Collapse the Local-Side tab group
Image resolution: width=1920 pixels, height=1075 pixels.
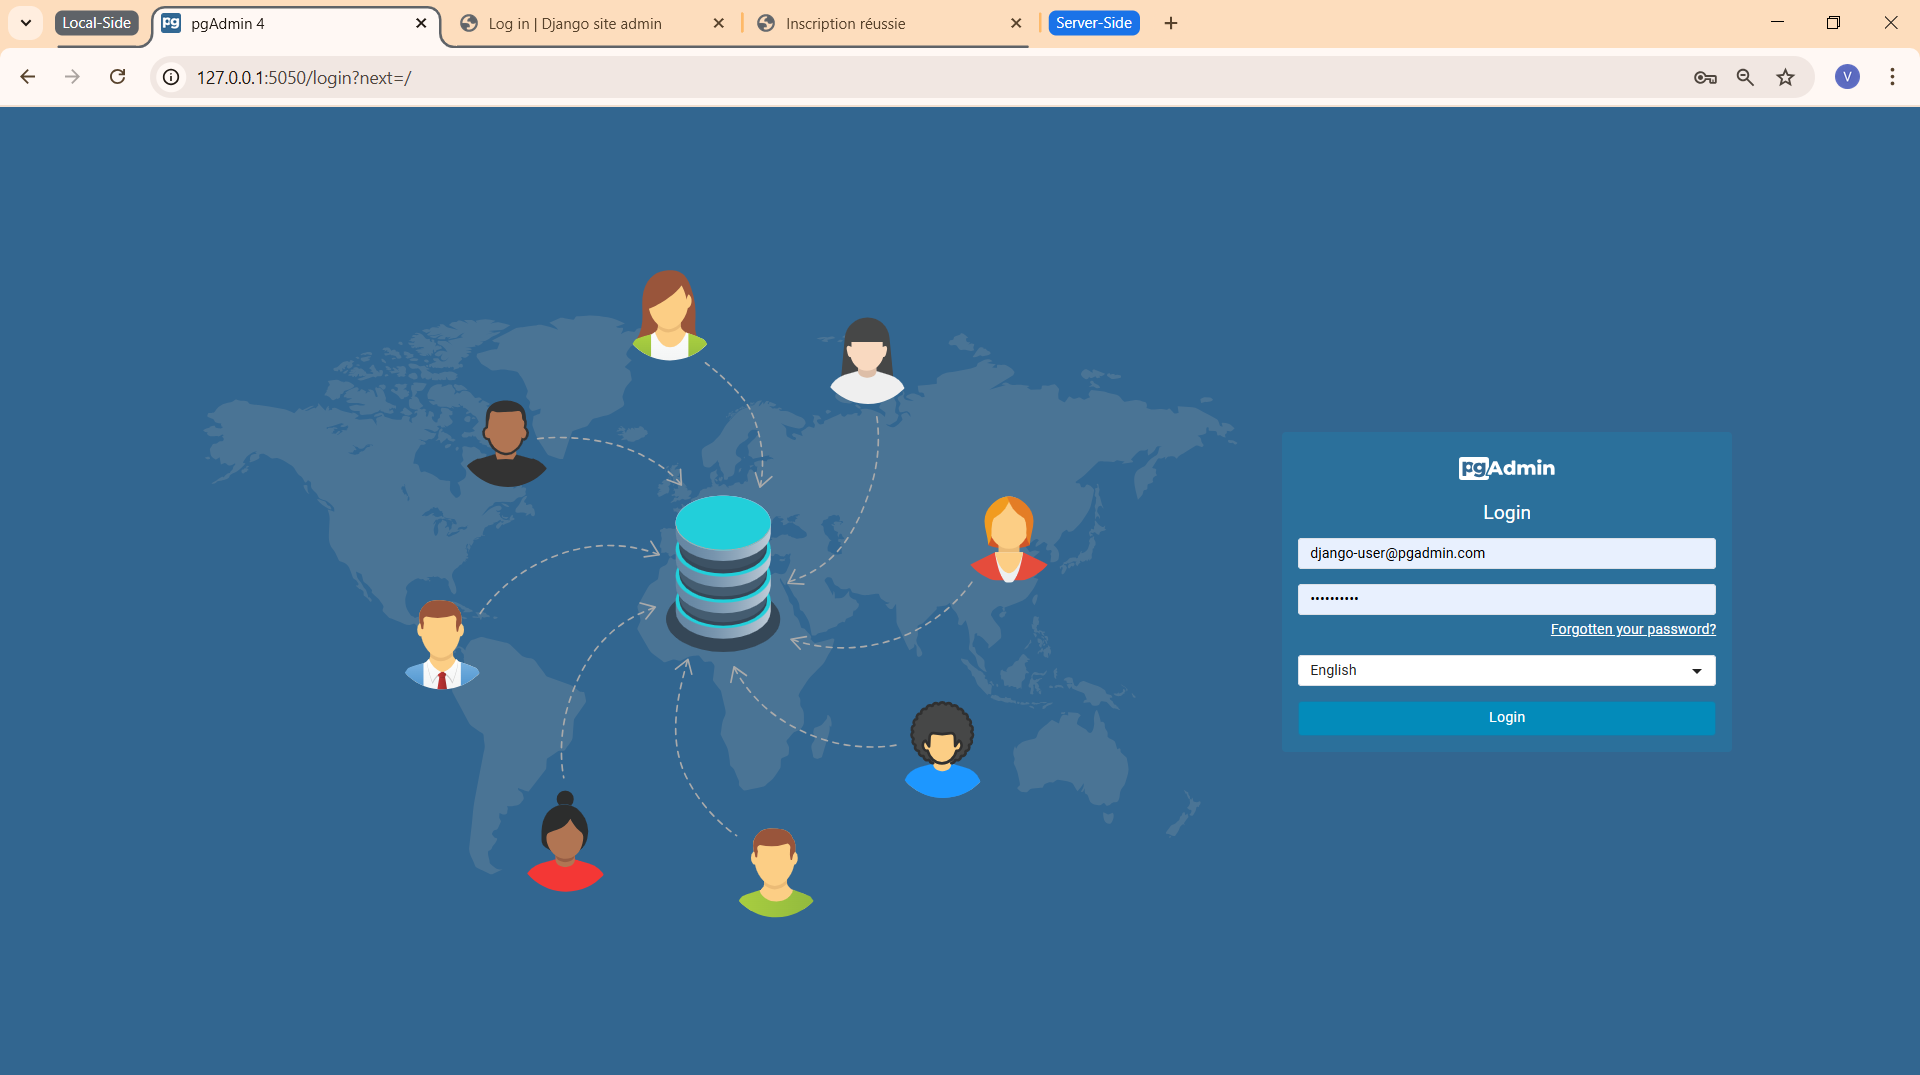click(x=97, y=22)
